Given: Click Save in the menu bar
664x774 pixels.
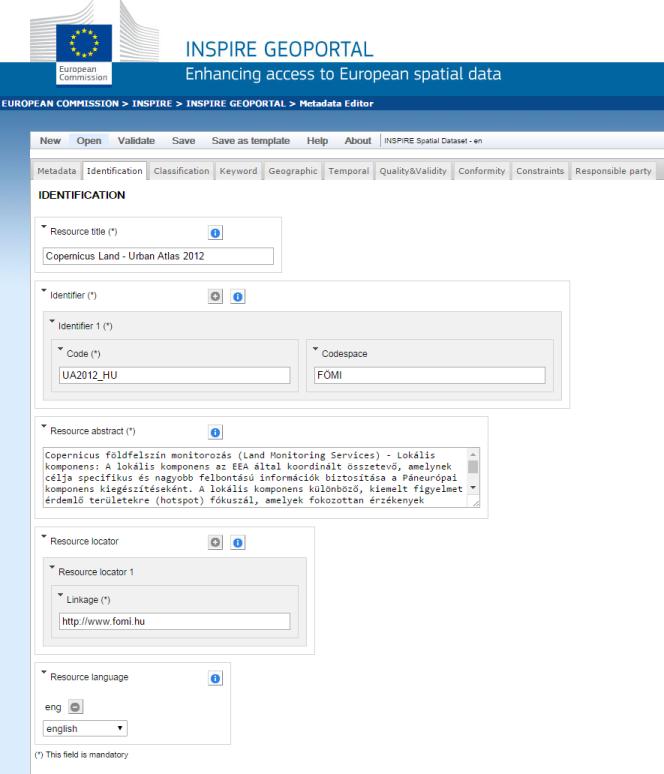Looking at the screenshot, I should click(x=184, y=141).
